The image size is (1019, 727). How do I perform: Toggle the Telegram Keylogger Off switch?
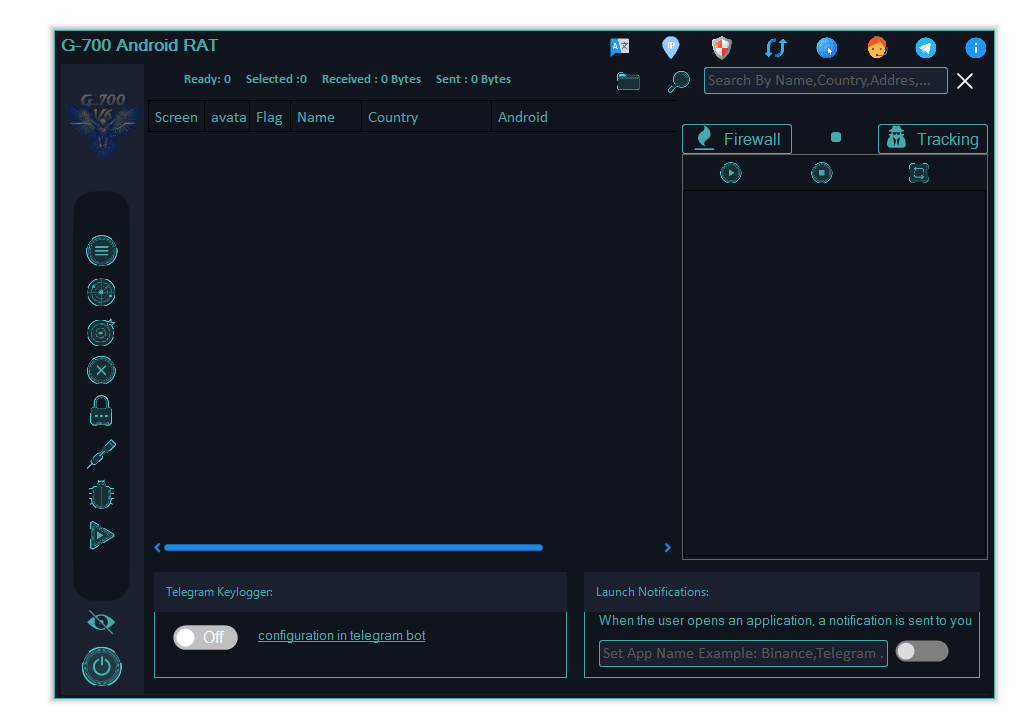[205, 637]
